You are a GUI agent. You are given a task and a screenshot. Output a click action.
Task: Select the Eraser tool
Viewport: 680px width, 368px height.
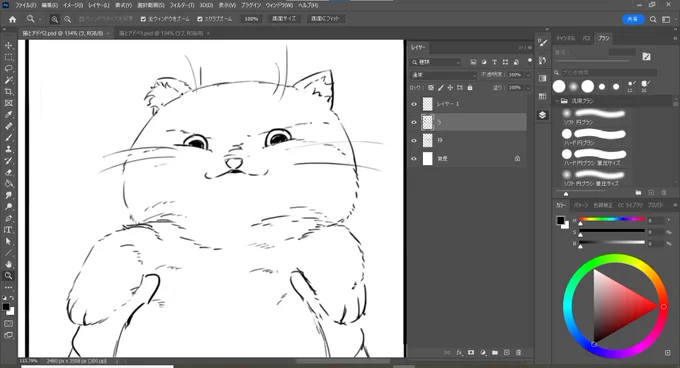click(8, 172)
